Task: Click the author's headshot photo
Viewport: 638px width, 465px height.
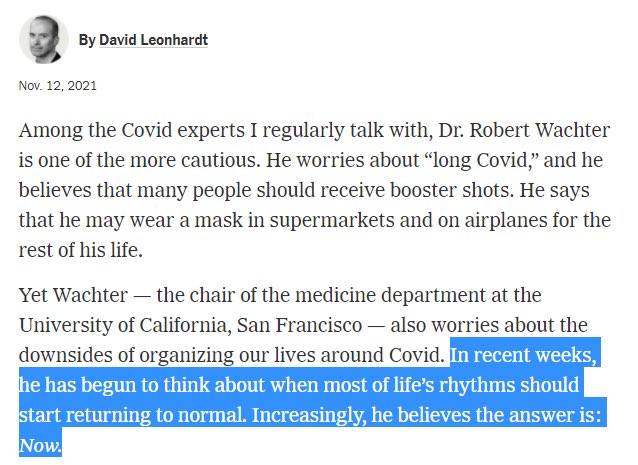Action: 44,39
